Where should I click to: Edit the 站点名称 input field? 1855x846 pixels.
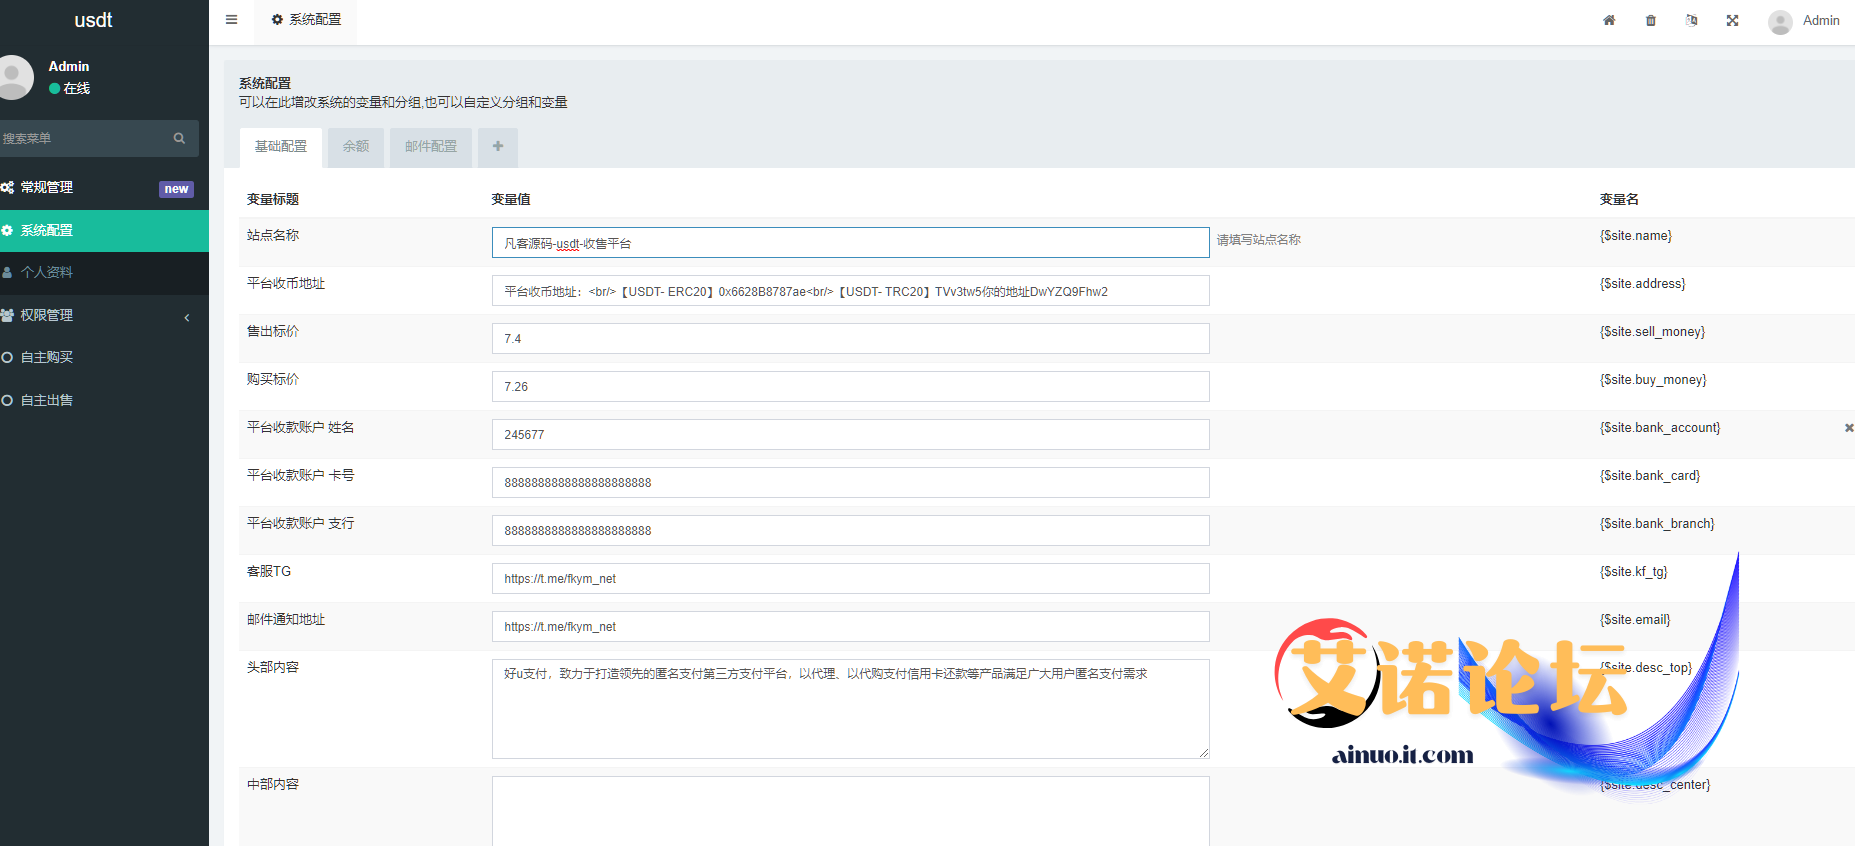click(851, 243)
